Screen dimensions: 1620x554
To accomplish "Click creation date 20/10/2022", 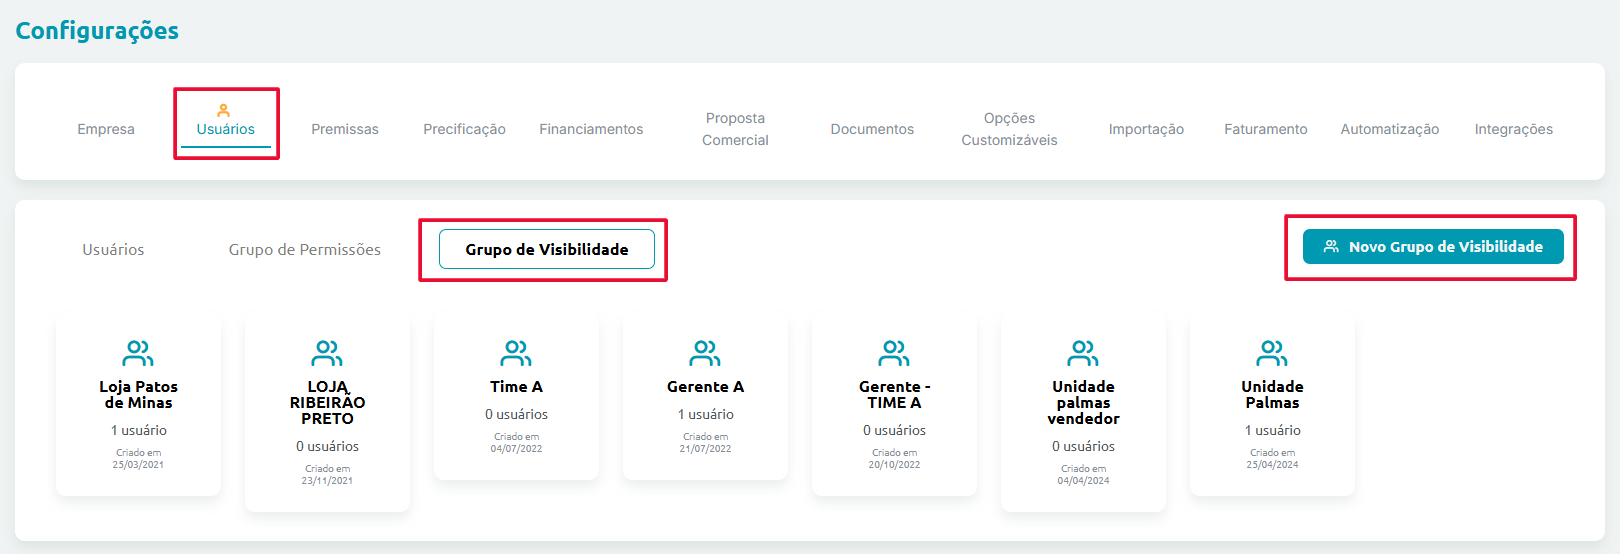I will (x=894, y=464).
